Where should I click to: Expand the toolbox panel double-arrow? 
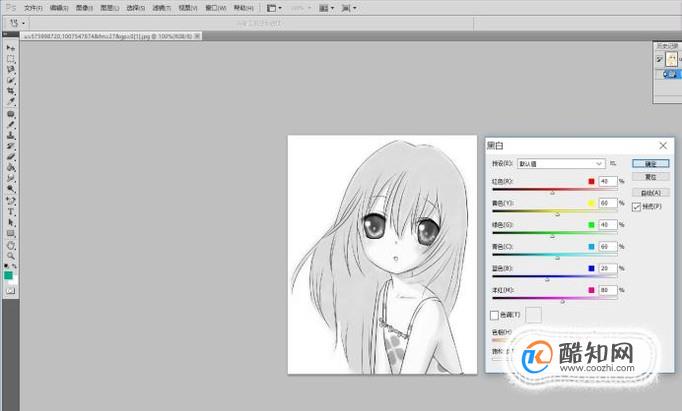(x=5, y=34)
